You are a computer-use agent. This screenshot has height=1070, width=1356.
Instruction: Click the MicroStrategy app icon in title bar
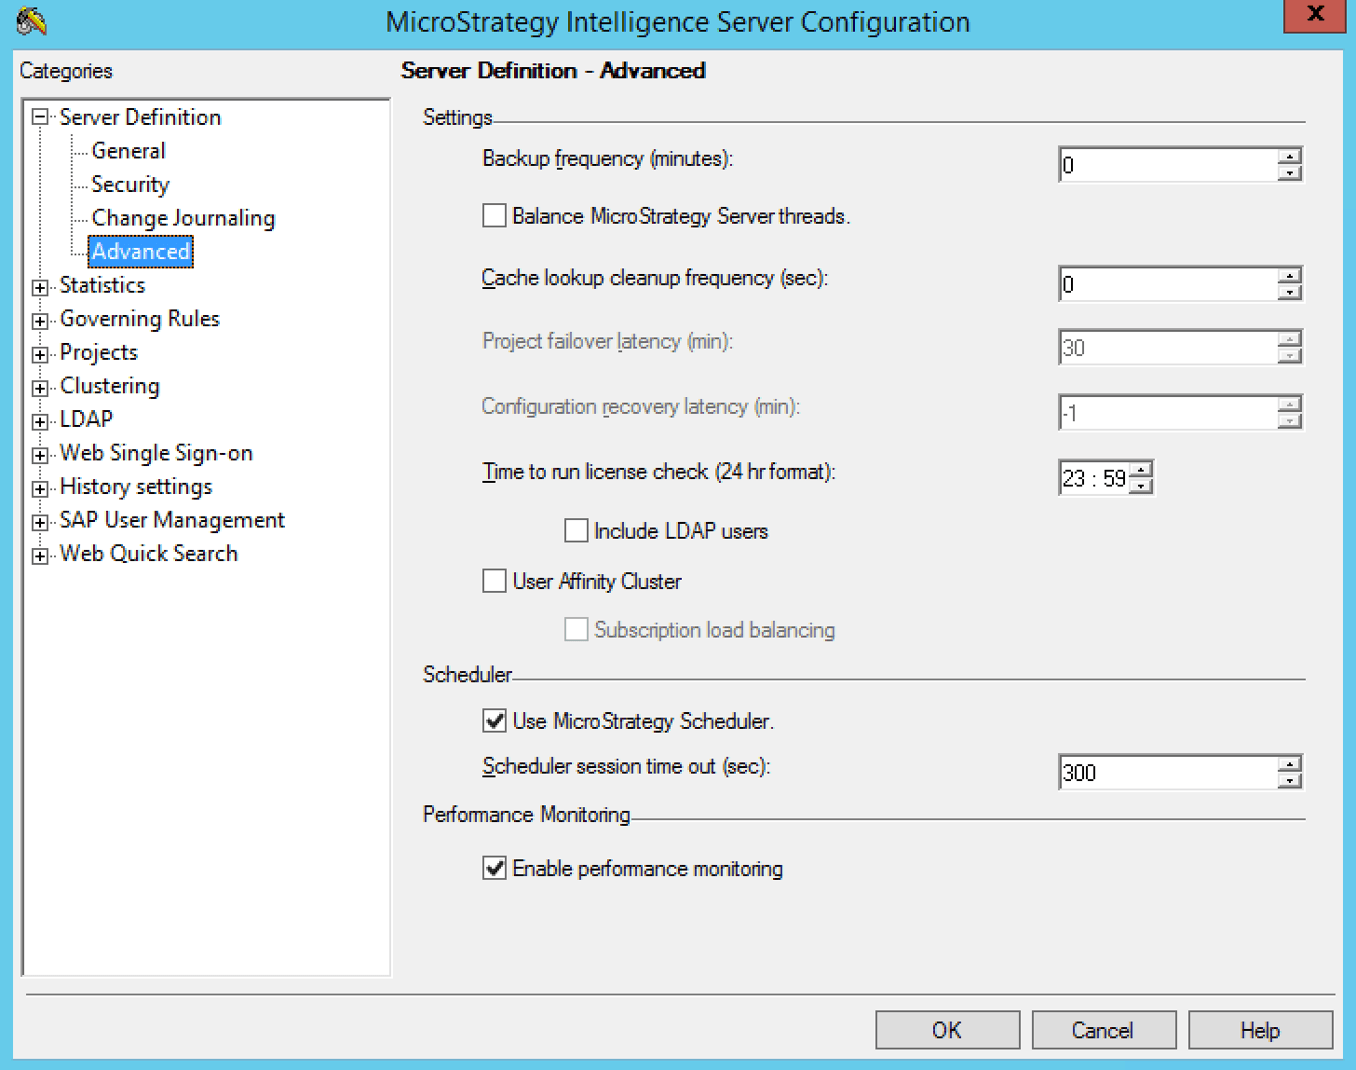point(31,21)
